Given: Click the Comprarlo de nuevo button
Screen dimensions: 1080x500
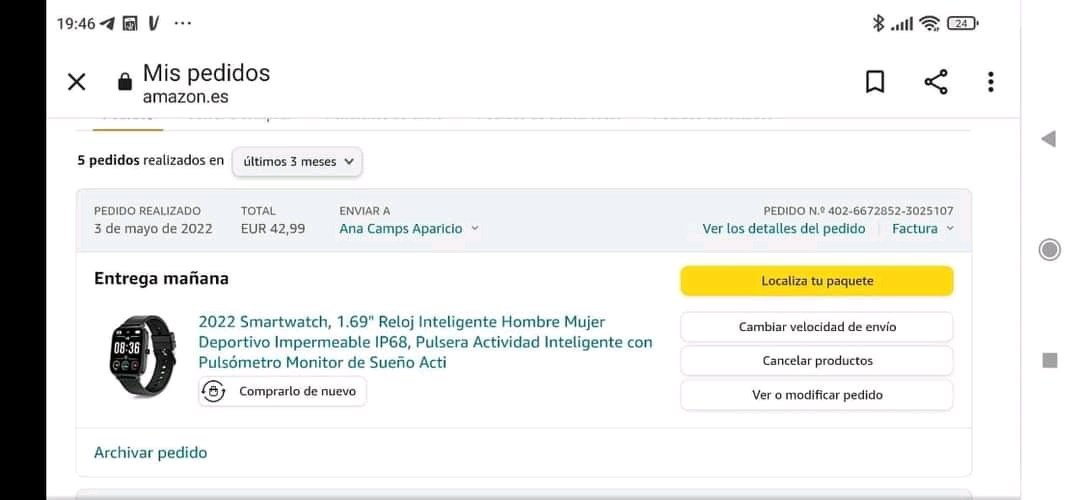Looking at the screenshot, I should [283, 392].
